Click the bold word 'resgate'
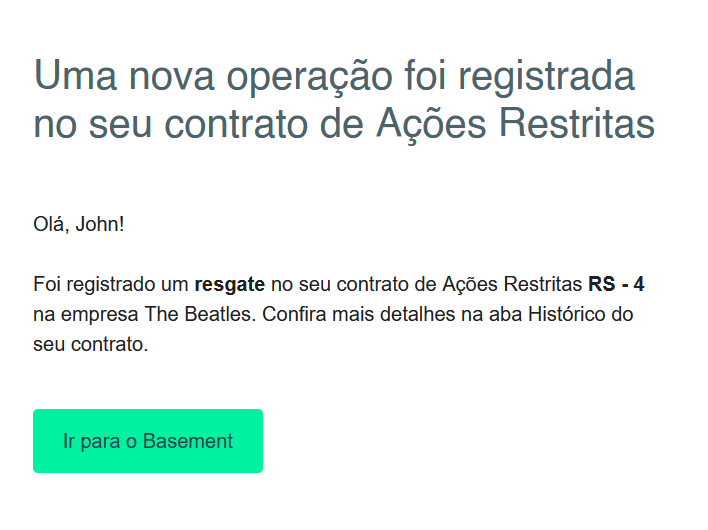Screen dimensions: 708x530 pyautogui.click(x=229, y=285)
